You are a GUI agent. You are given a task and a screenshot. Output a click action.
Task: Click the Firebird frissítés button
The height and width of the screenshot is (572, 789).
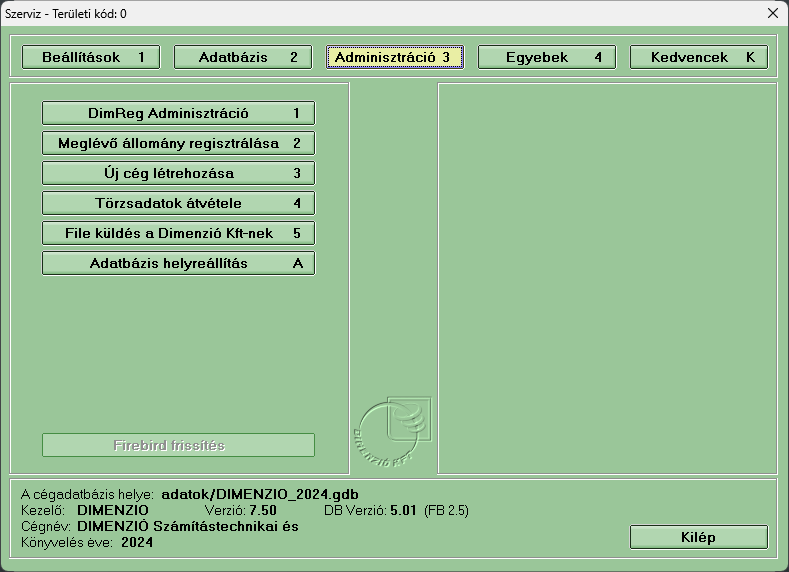[x=179, y=445]
